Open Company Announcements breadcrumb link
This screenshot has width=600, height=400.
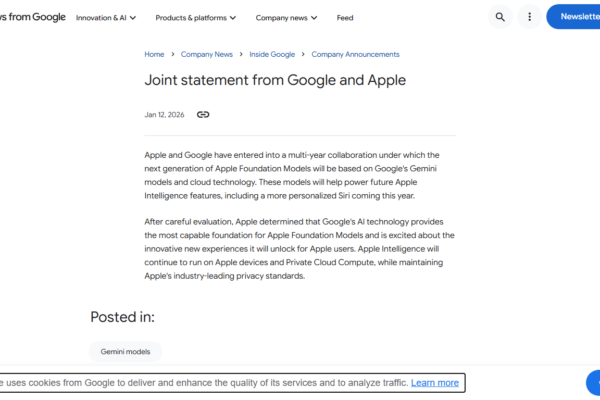point(355,54)
